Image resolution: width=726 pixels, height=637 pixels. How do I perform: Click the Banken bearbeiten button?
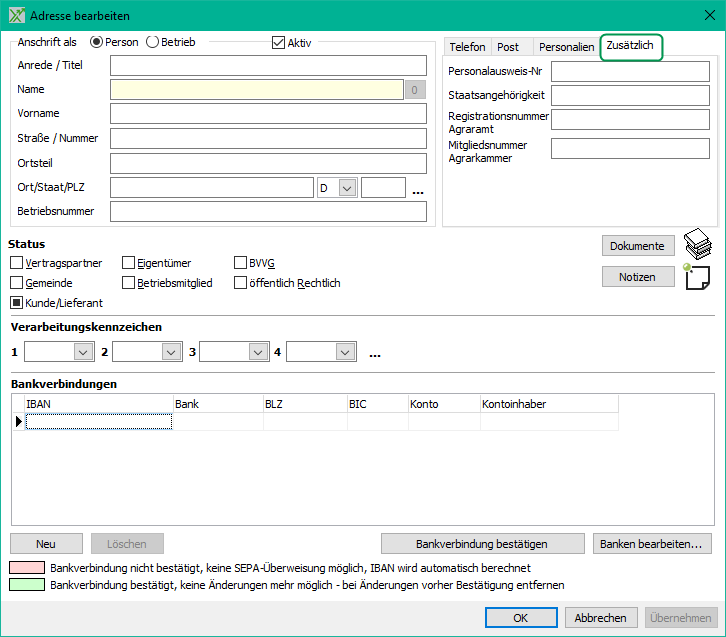tap(654, 544)
